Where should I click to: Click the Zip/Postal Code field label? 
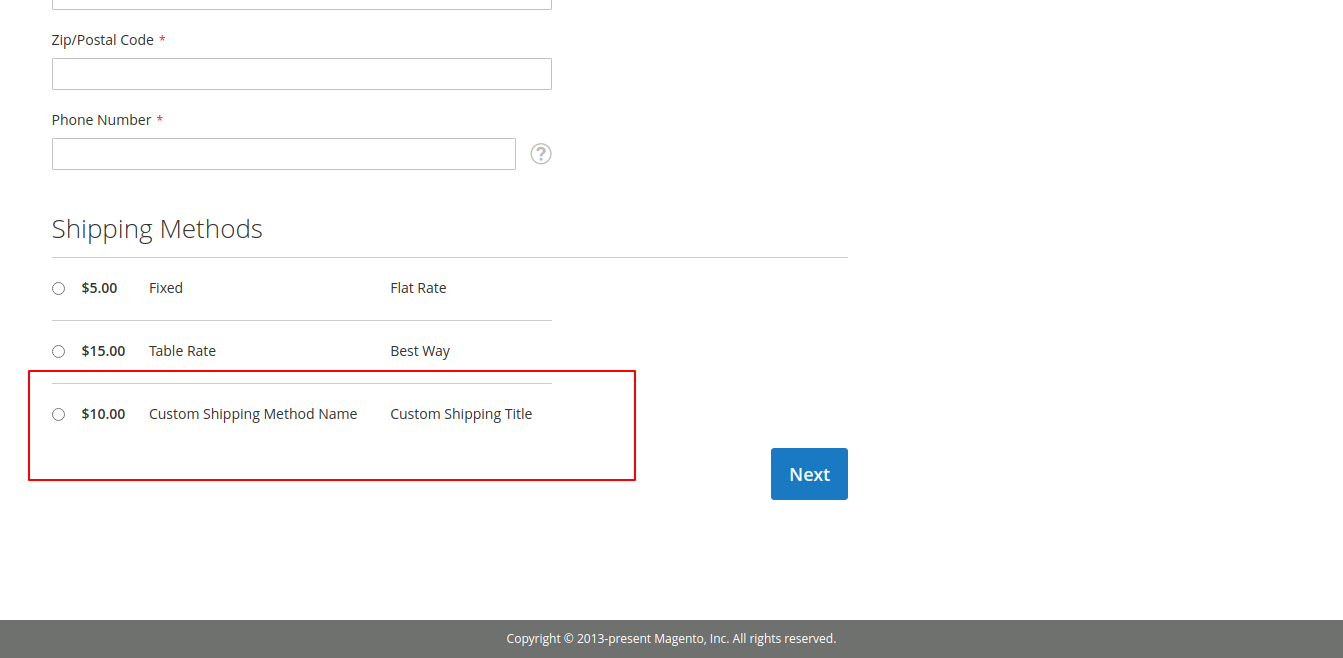click(103, 40)
